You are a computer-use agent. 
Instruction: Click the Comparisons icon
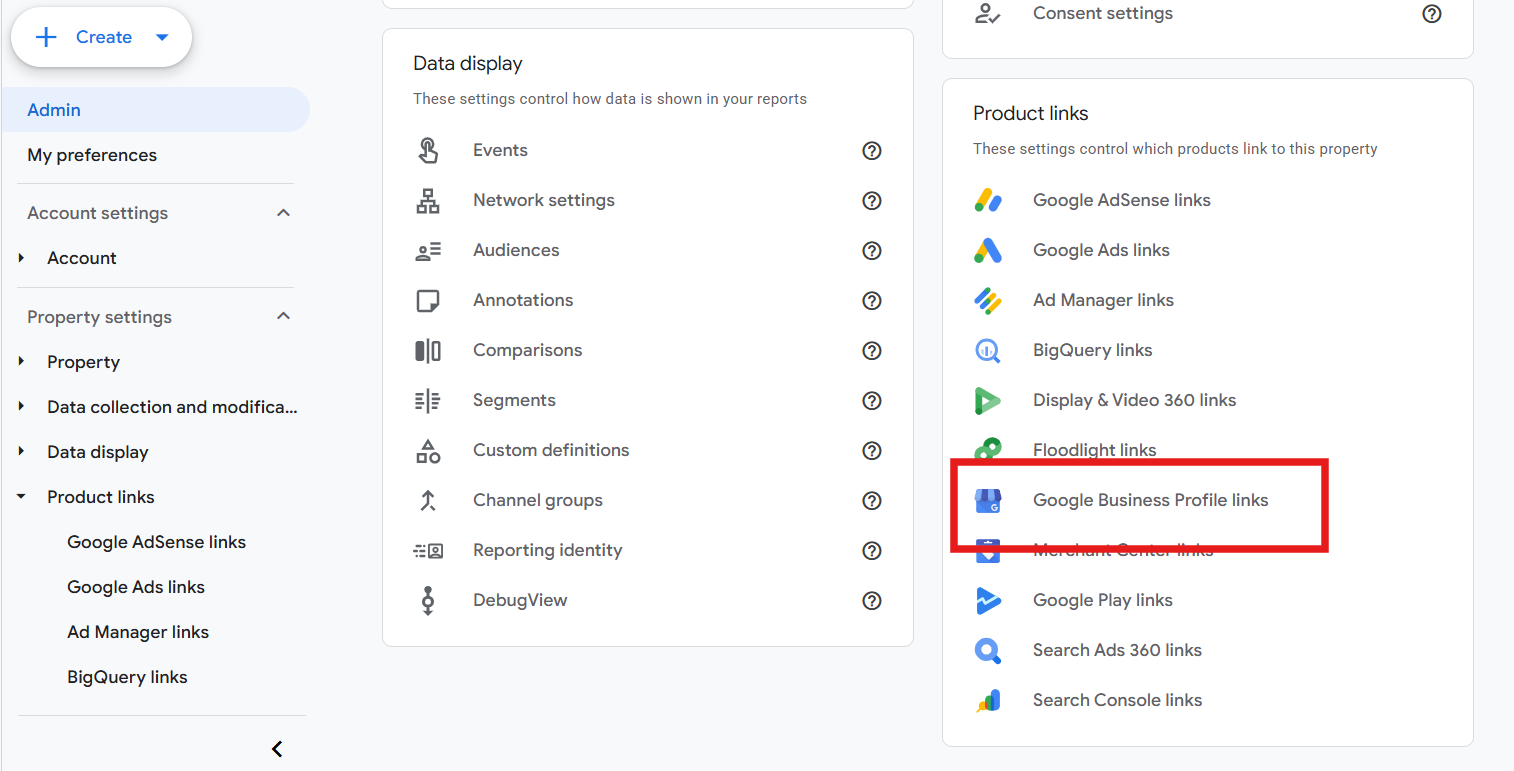[428, 350]
